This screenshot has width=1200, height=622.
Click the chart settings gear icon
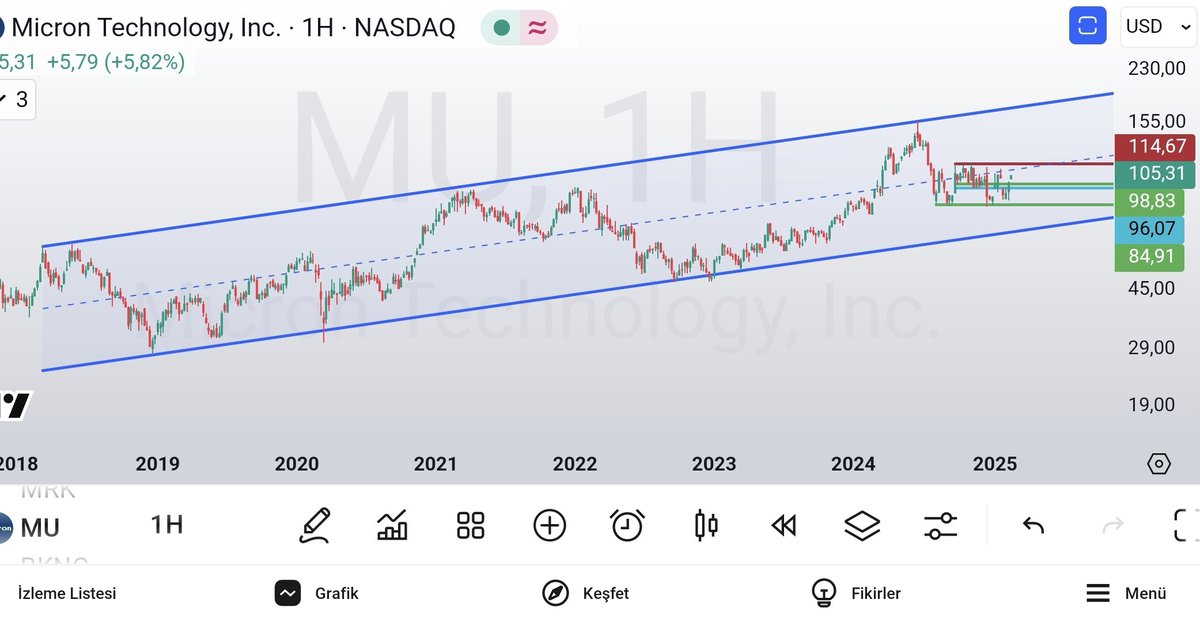click(x=1158, y=463)
